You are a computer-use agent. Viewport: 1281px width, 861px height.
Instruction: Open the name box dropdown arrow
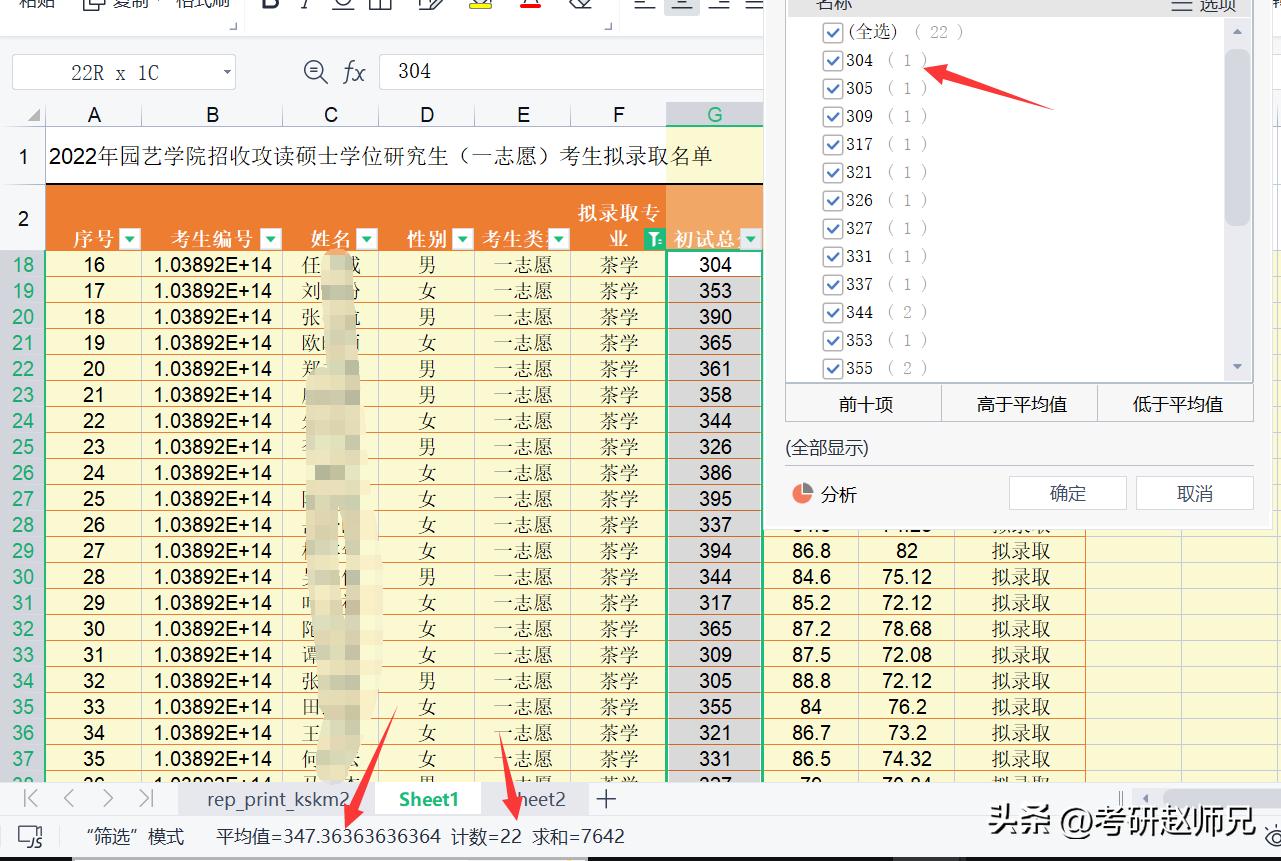click(227, 71)
